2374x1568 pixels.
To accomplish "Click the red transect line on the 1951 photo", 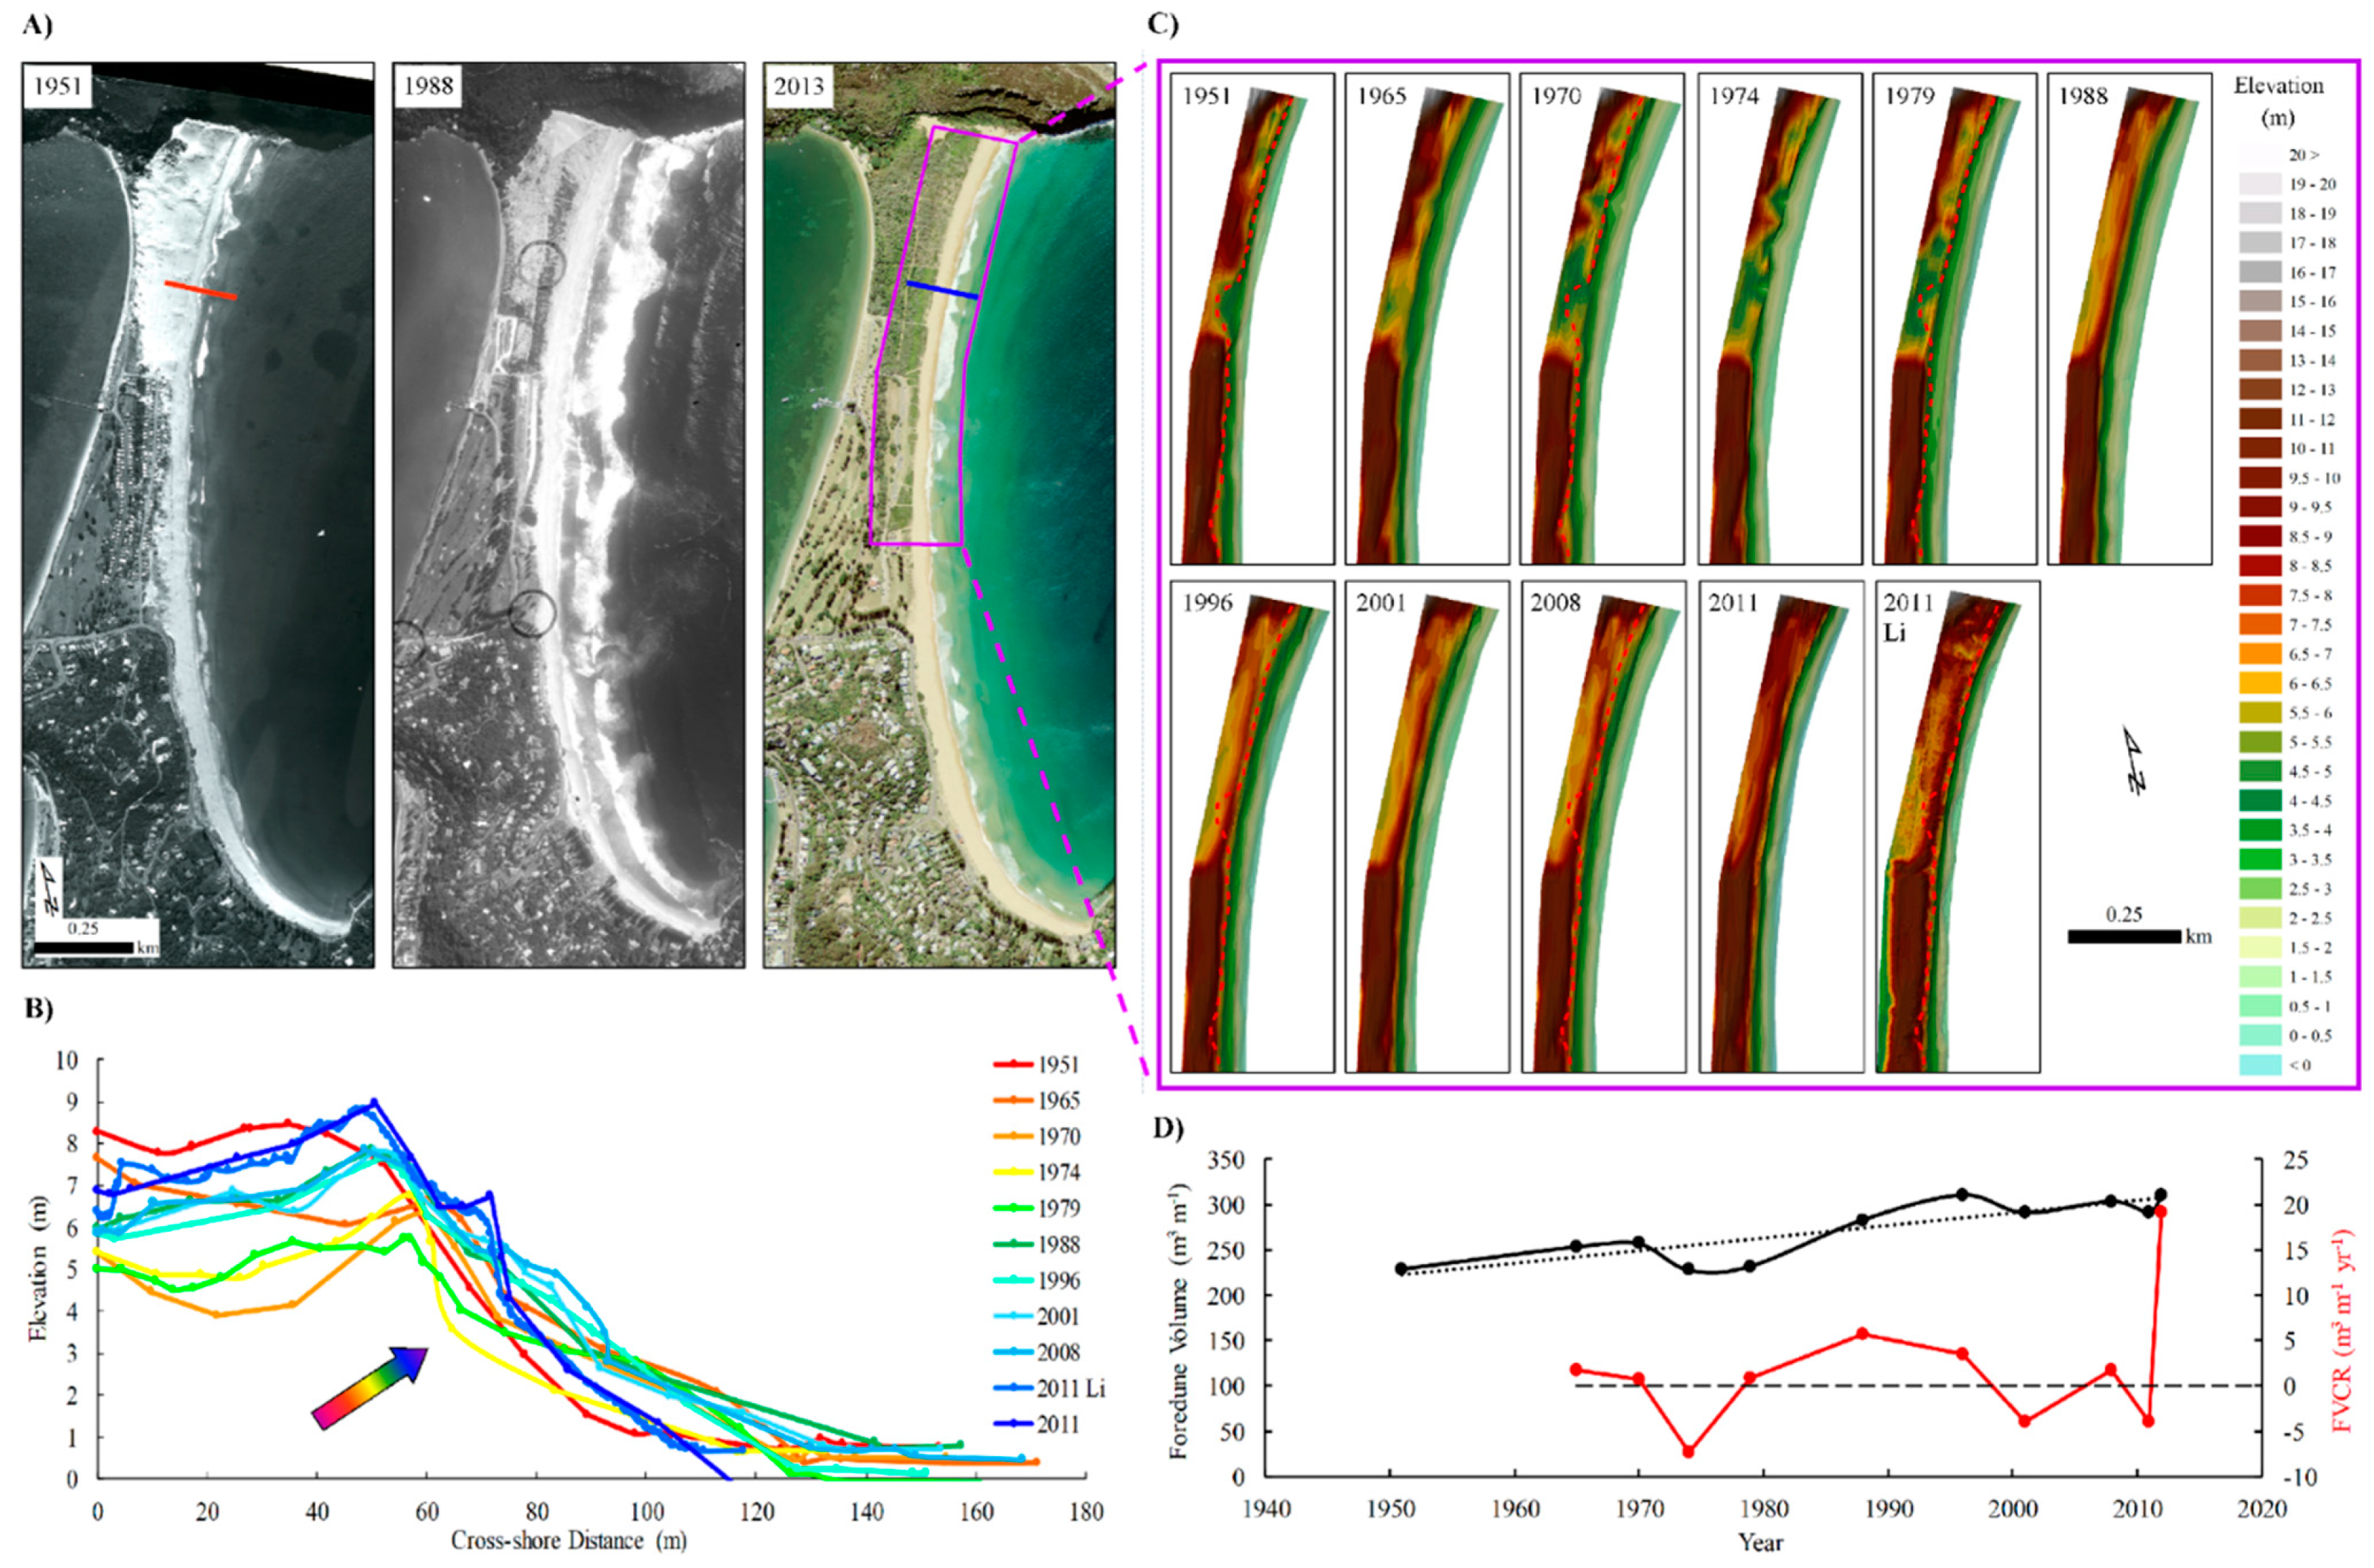I will 201,290.
